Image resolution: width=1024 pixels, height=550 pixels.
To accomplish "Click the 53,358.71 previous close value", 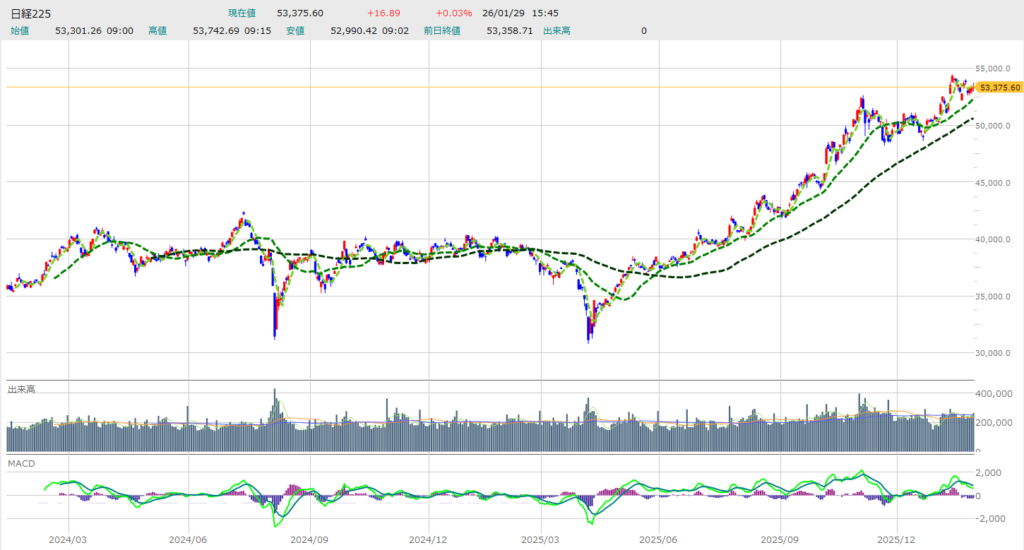I will coord(510,31).
